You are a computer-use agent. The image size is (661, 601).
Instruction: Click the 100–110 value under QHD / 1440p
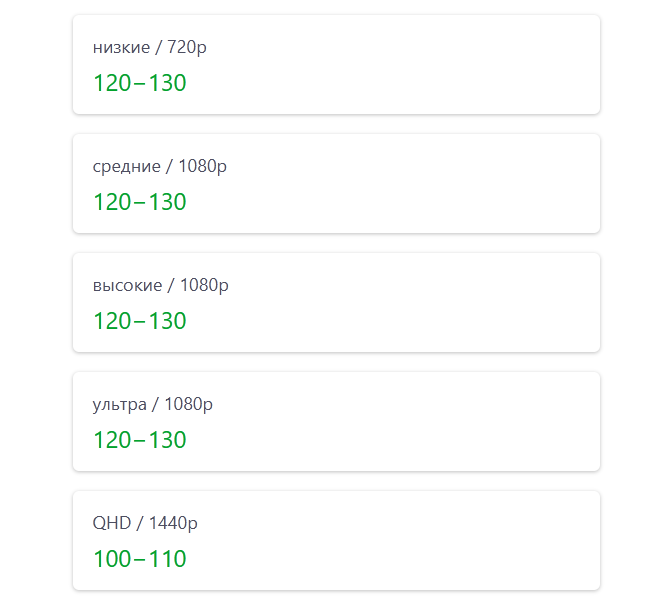coord(140,559)
